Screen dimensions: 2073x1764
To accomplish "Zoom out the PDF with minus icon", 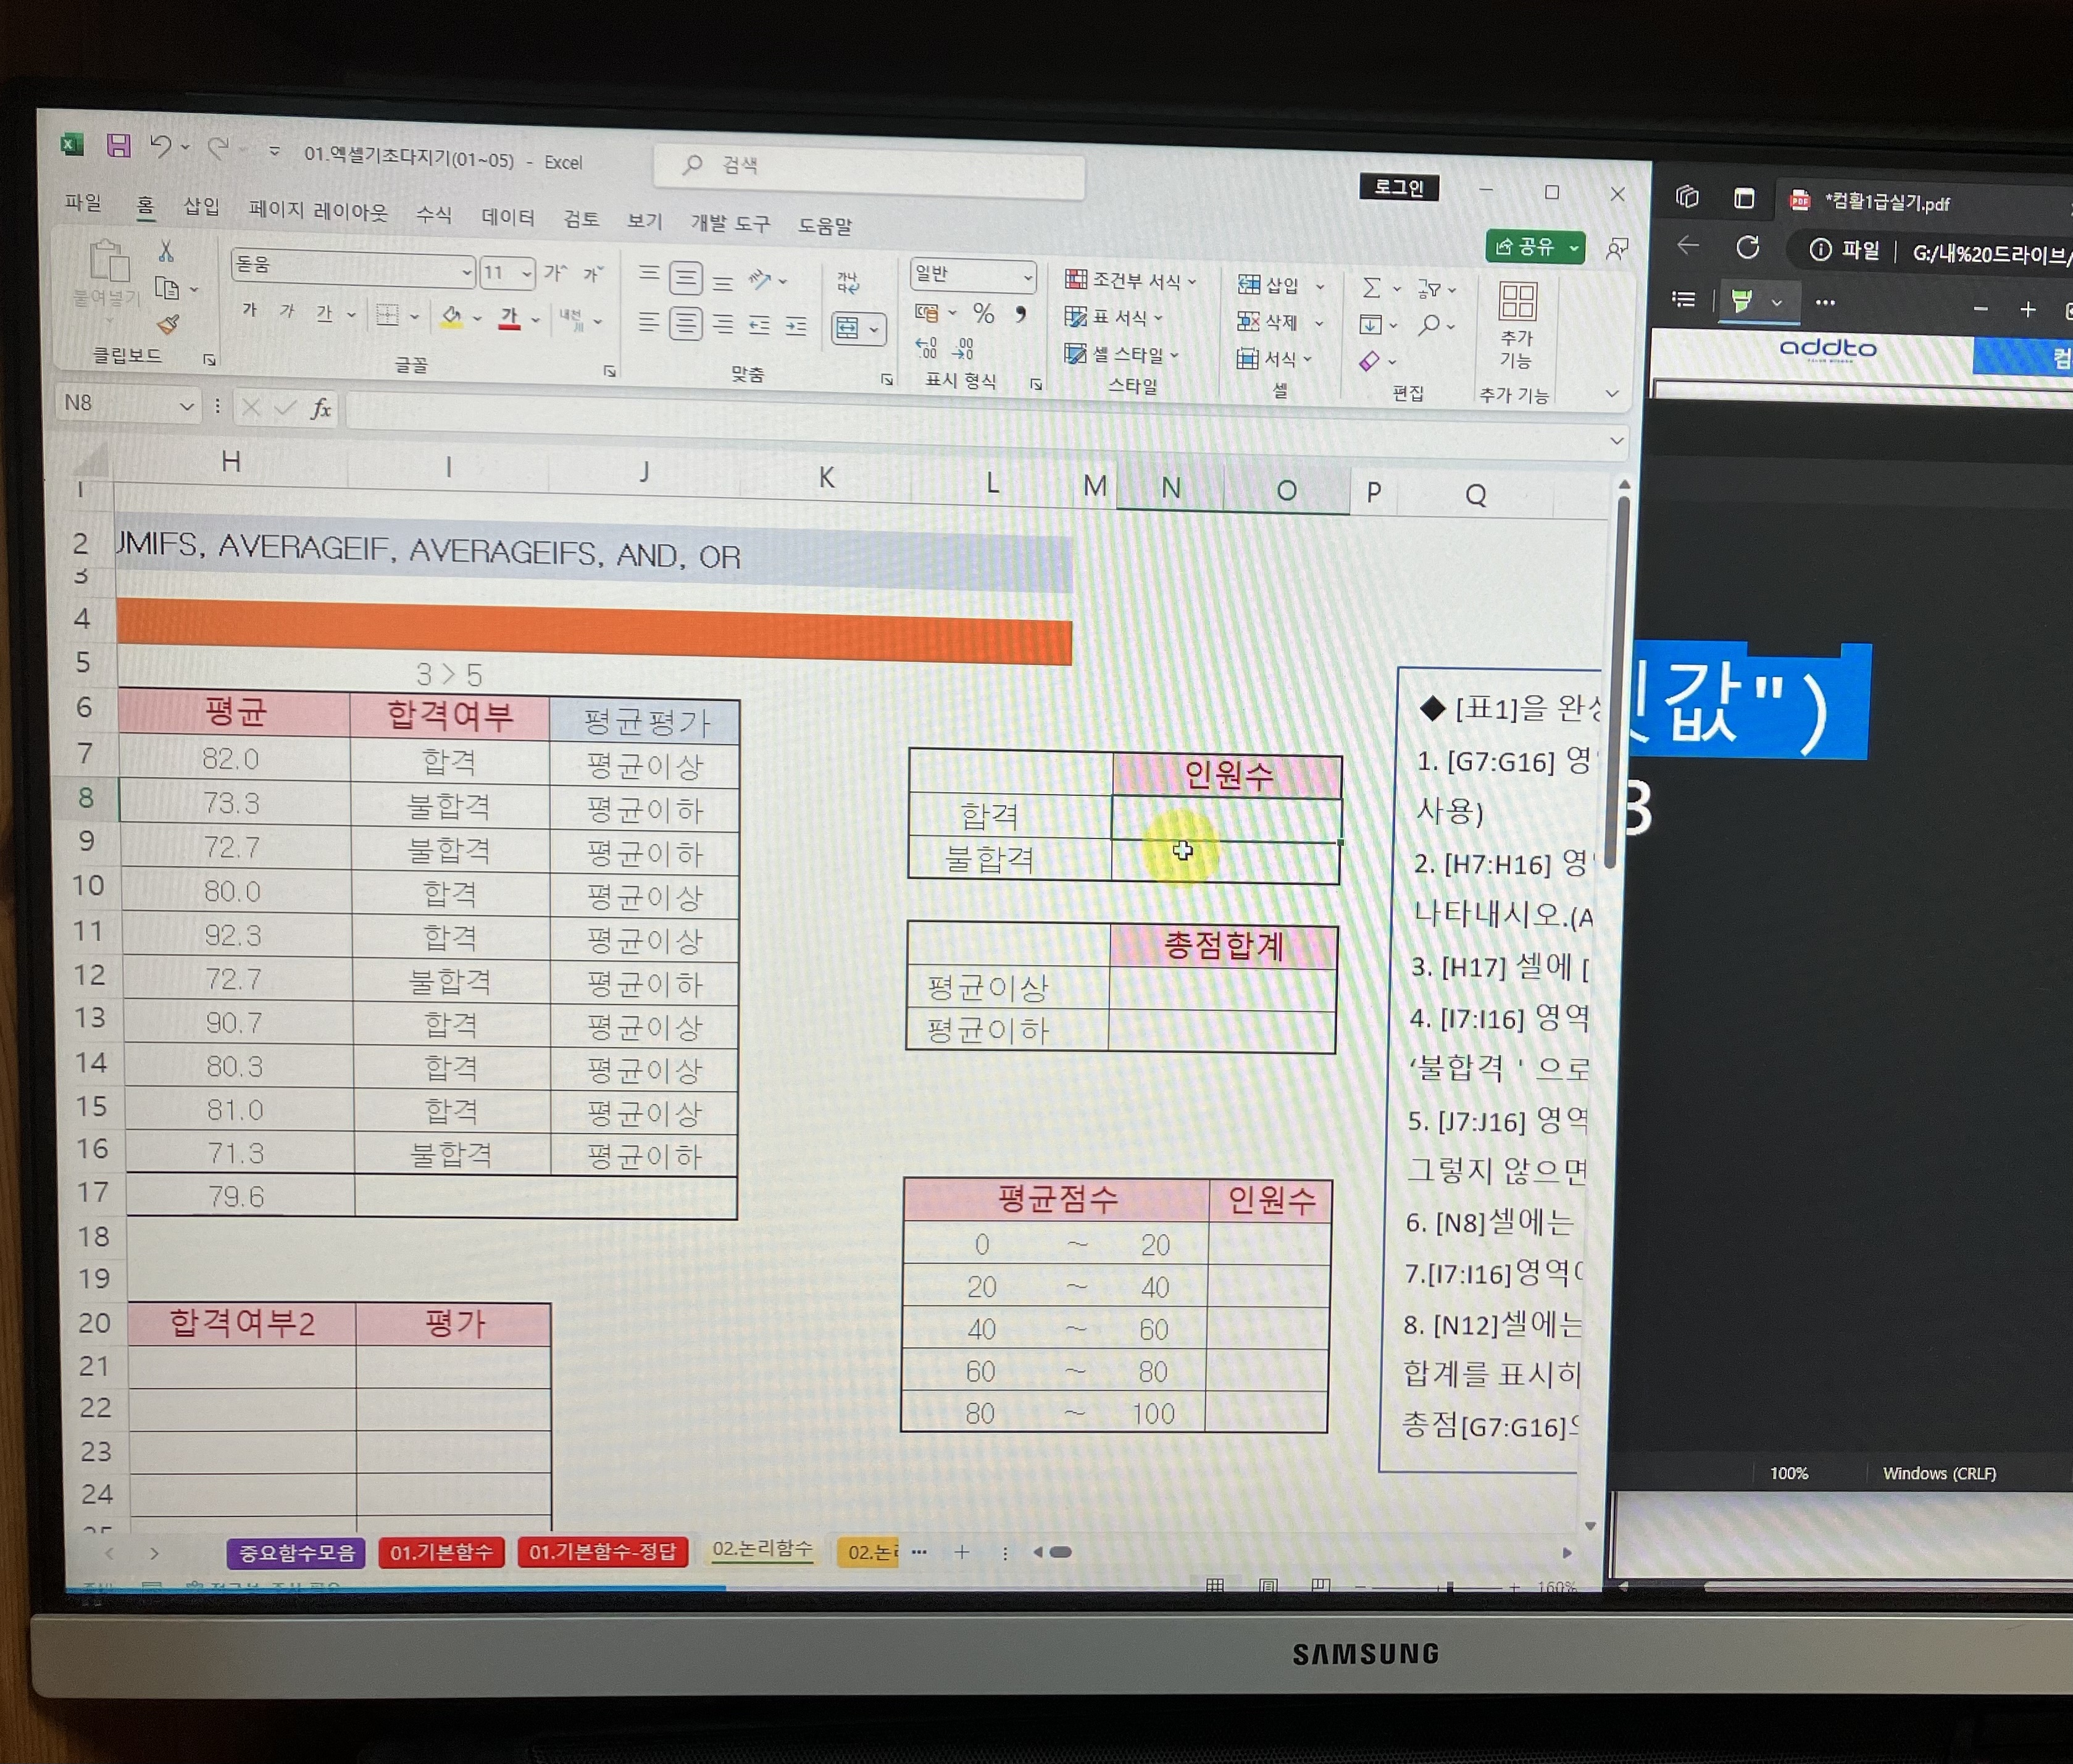I will point(1980,309).
